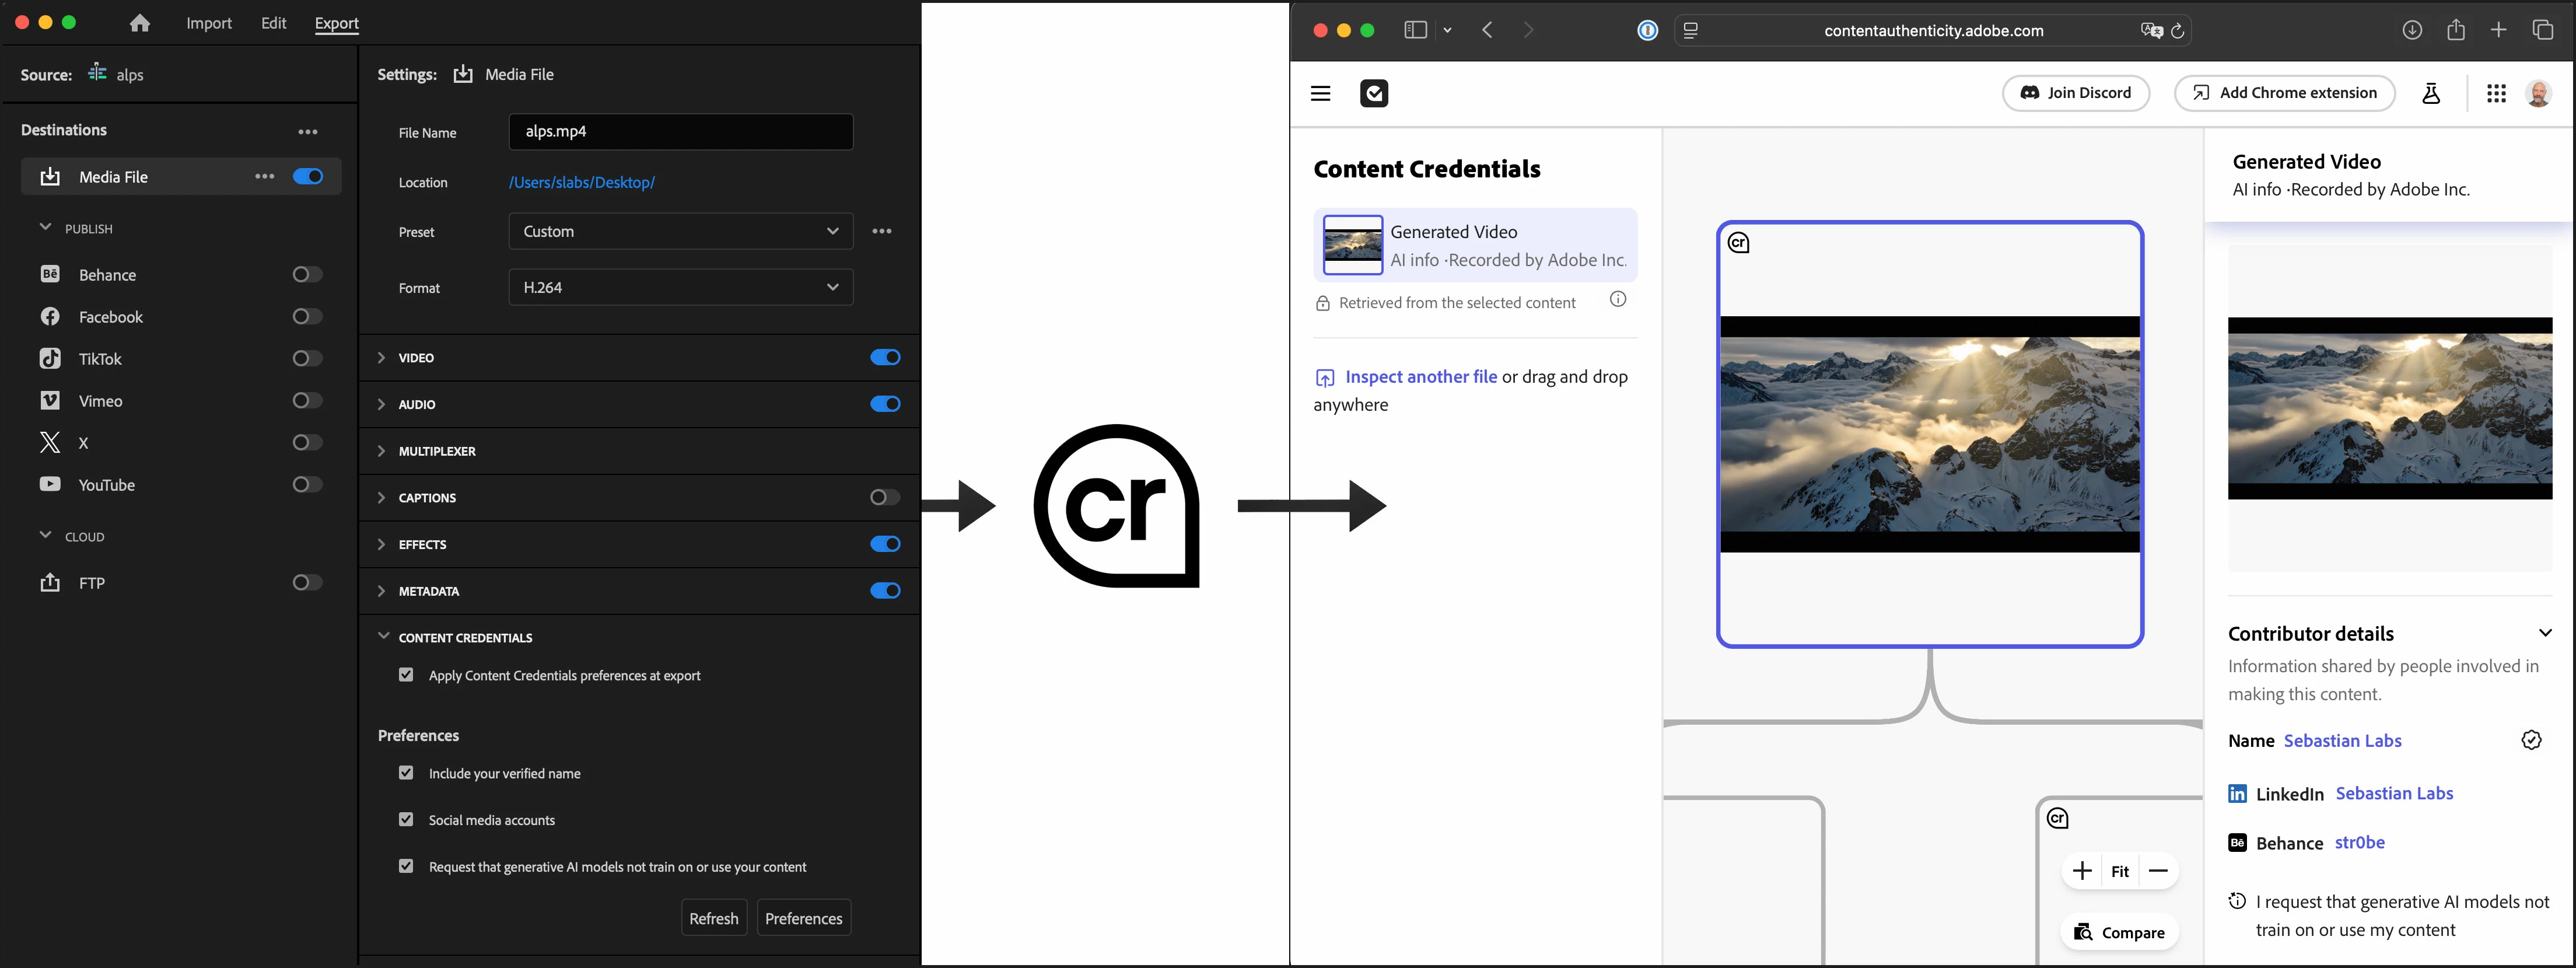Viewport: 2576px width, 968px height.
Task: Click Safari share icon in toolbar
Action: pyautogui.click(x=2456, y=30)
